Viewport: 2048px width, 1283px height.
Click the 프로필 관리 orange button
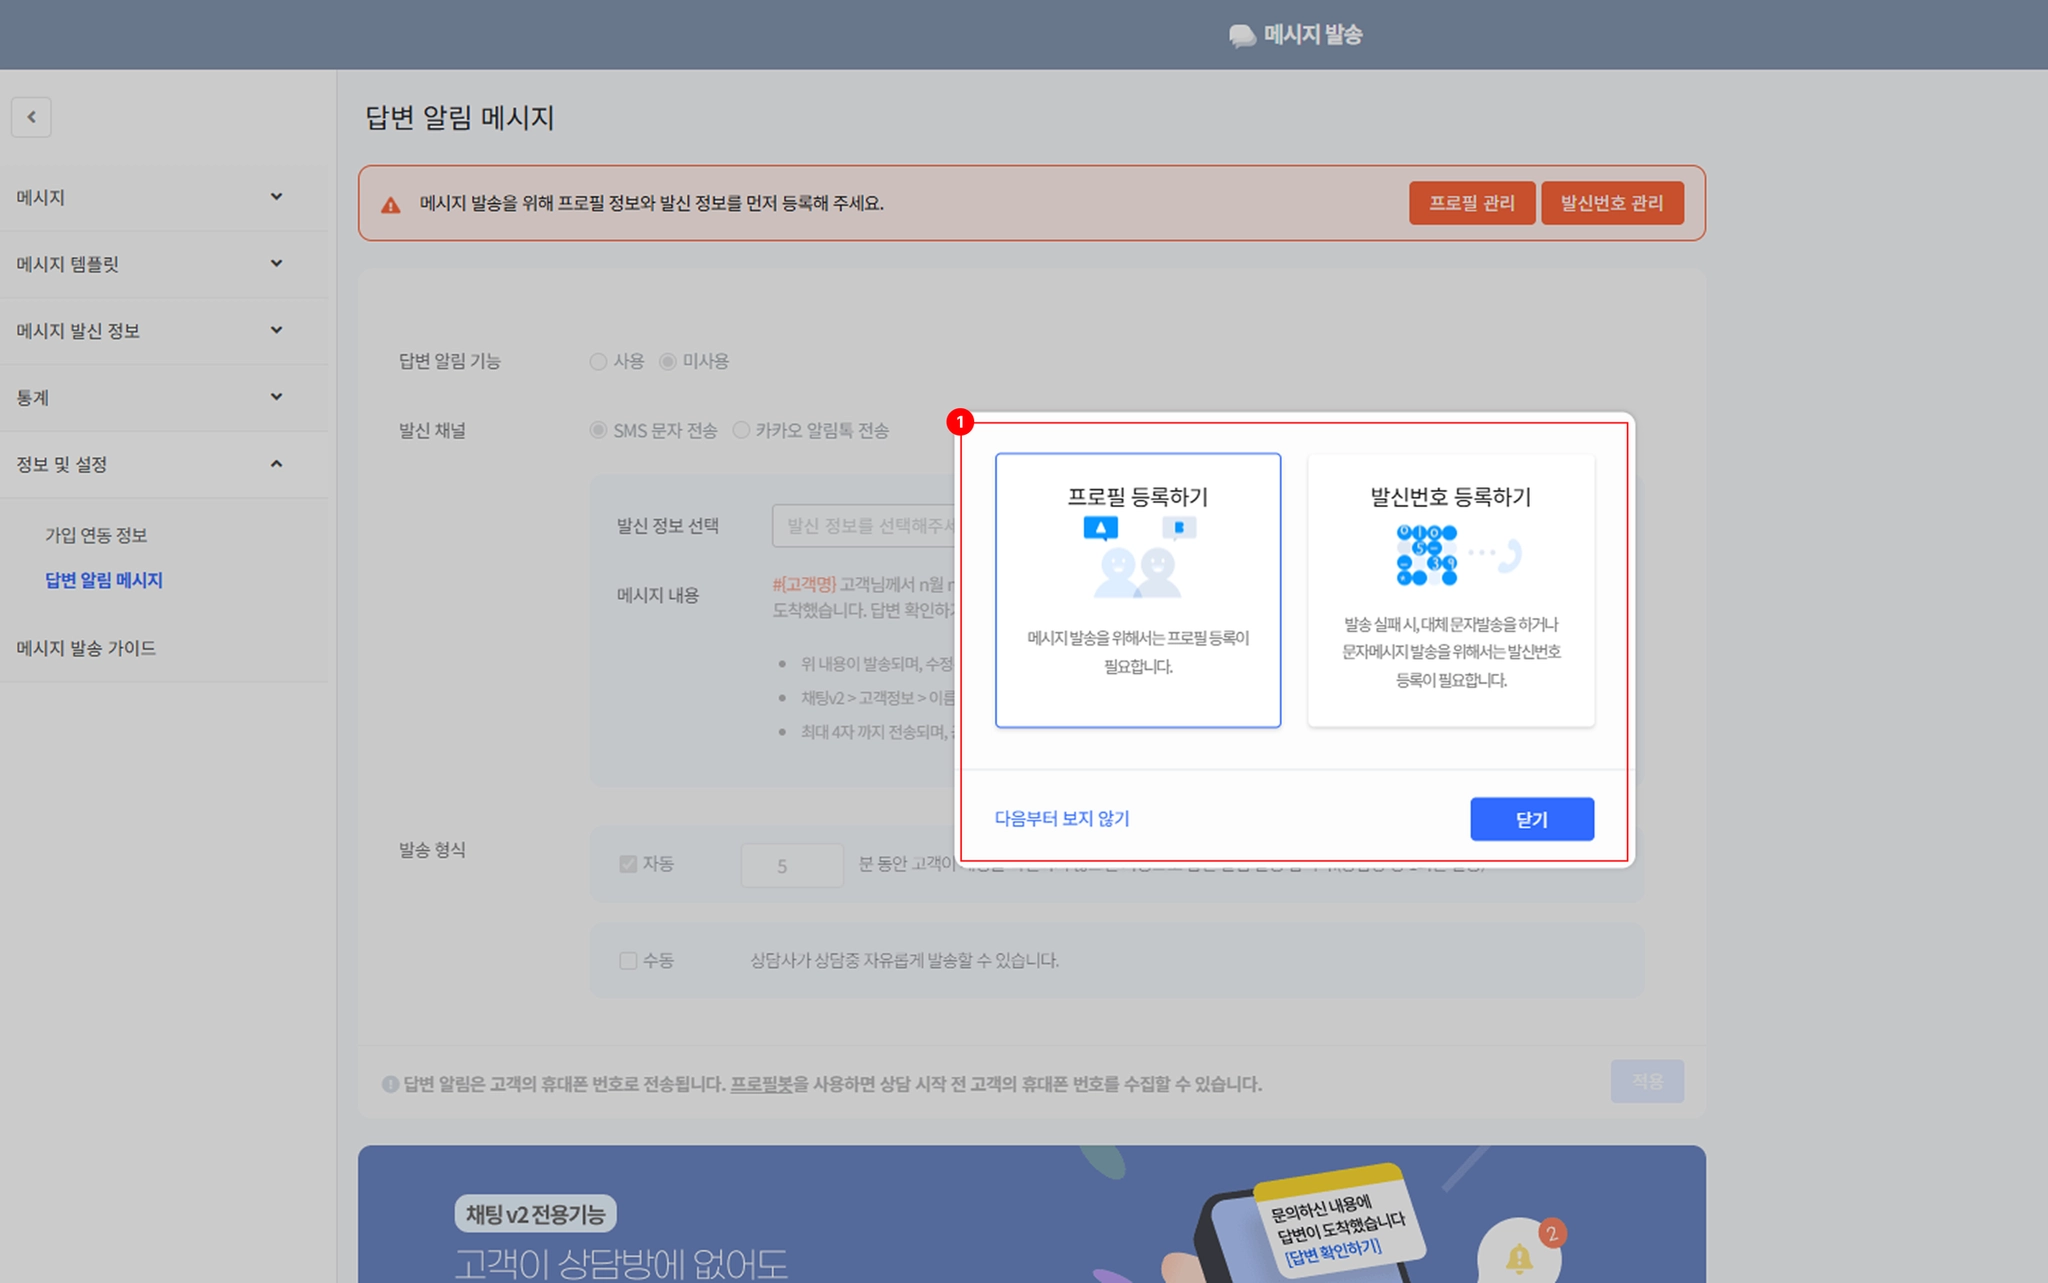click(1471, 203)
